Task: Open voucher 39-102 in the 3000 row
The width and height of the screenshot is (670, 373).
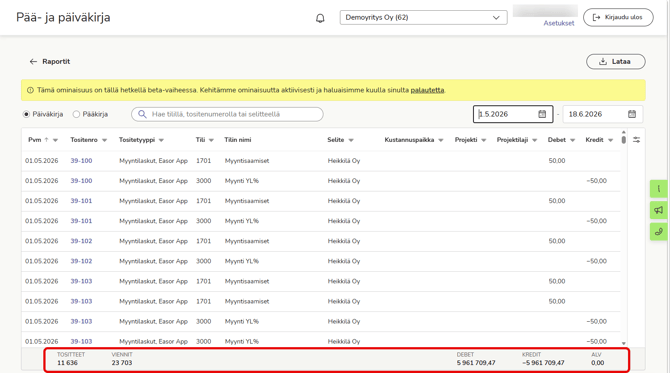Action: [81, 261]
